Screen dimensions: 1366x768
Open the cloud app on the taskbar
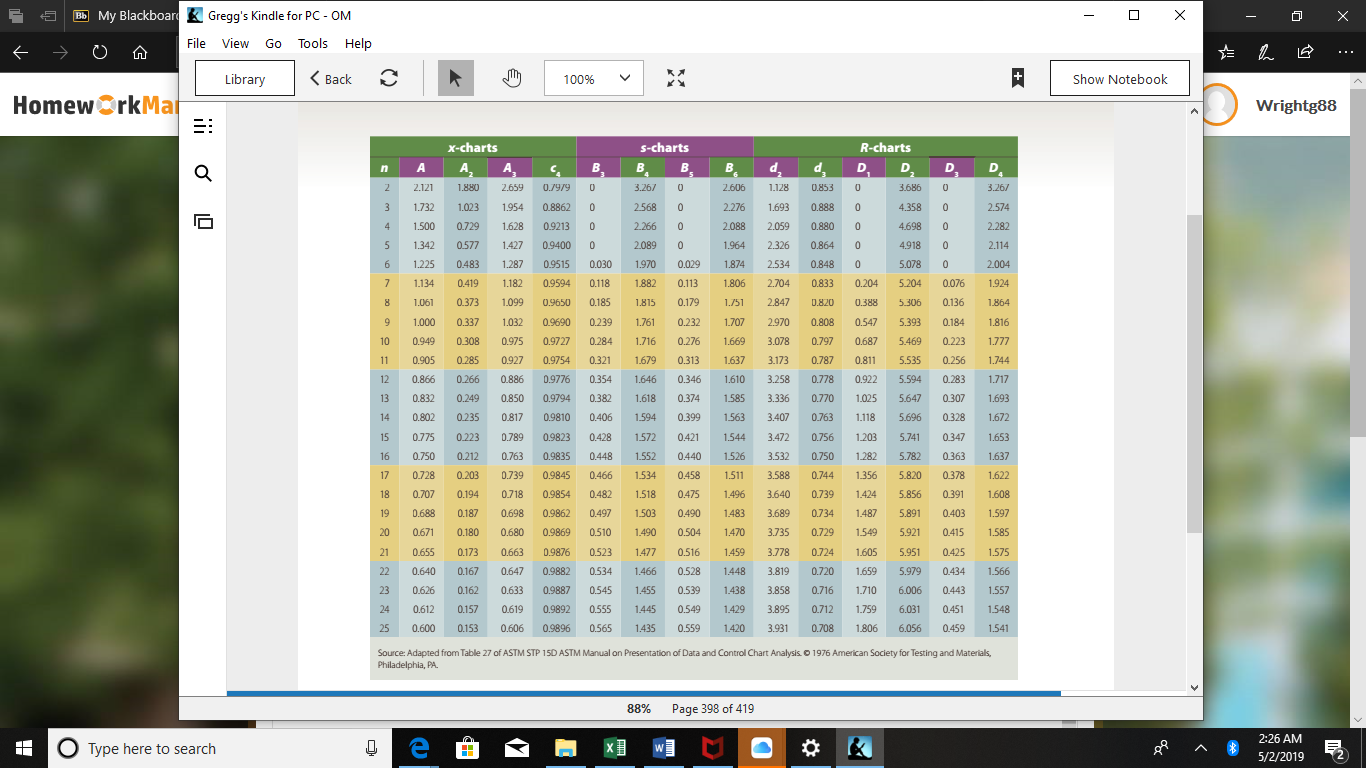[762, 748]
